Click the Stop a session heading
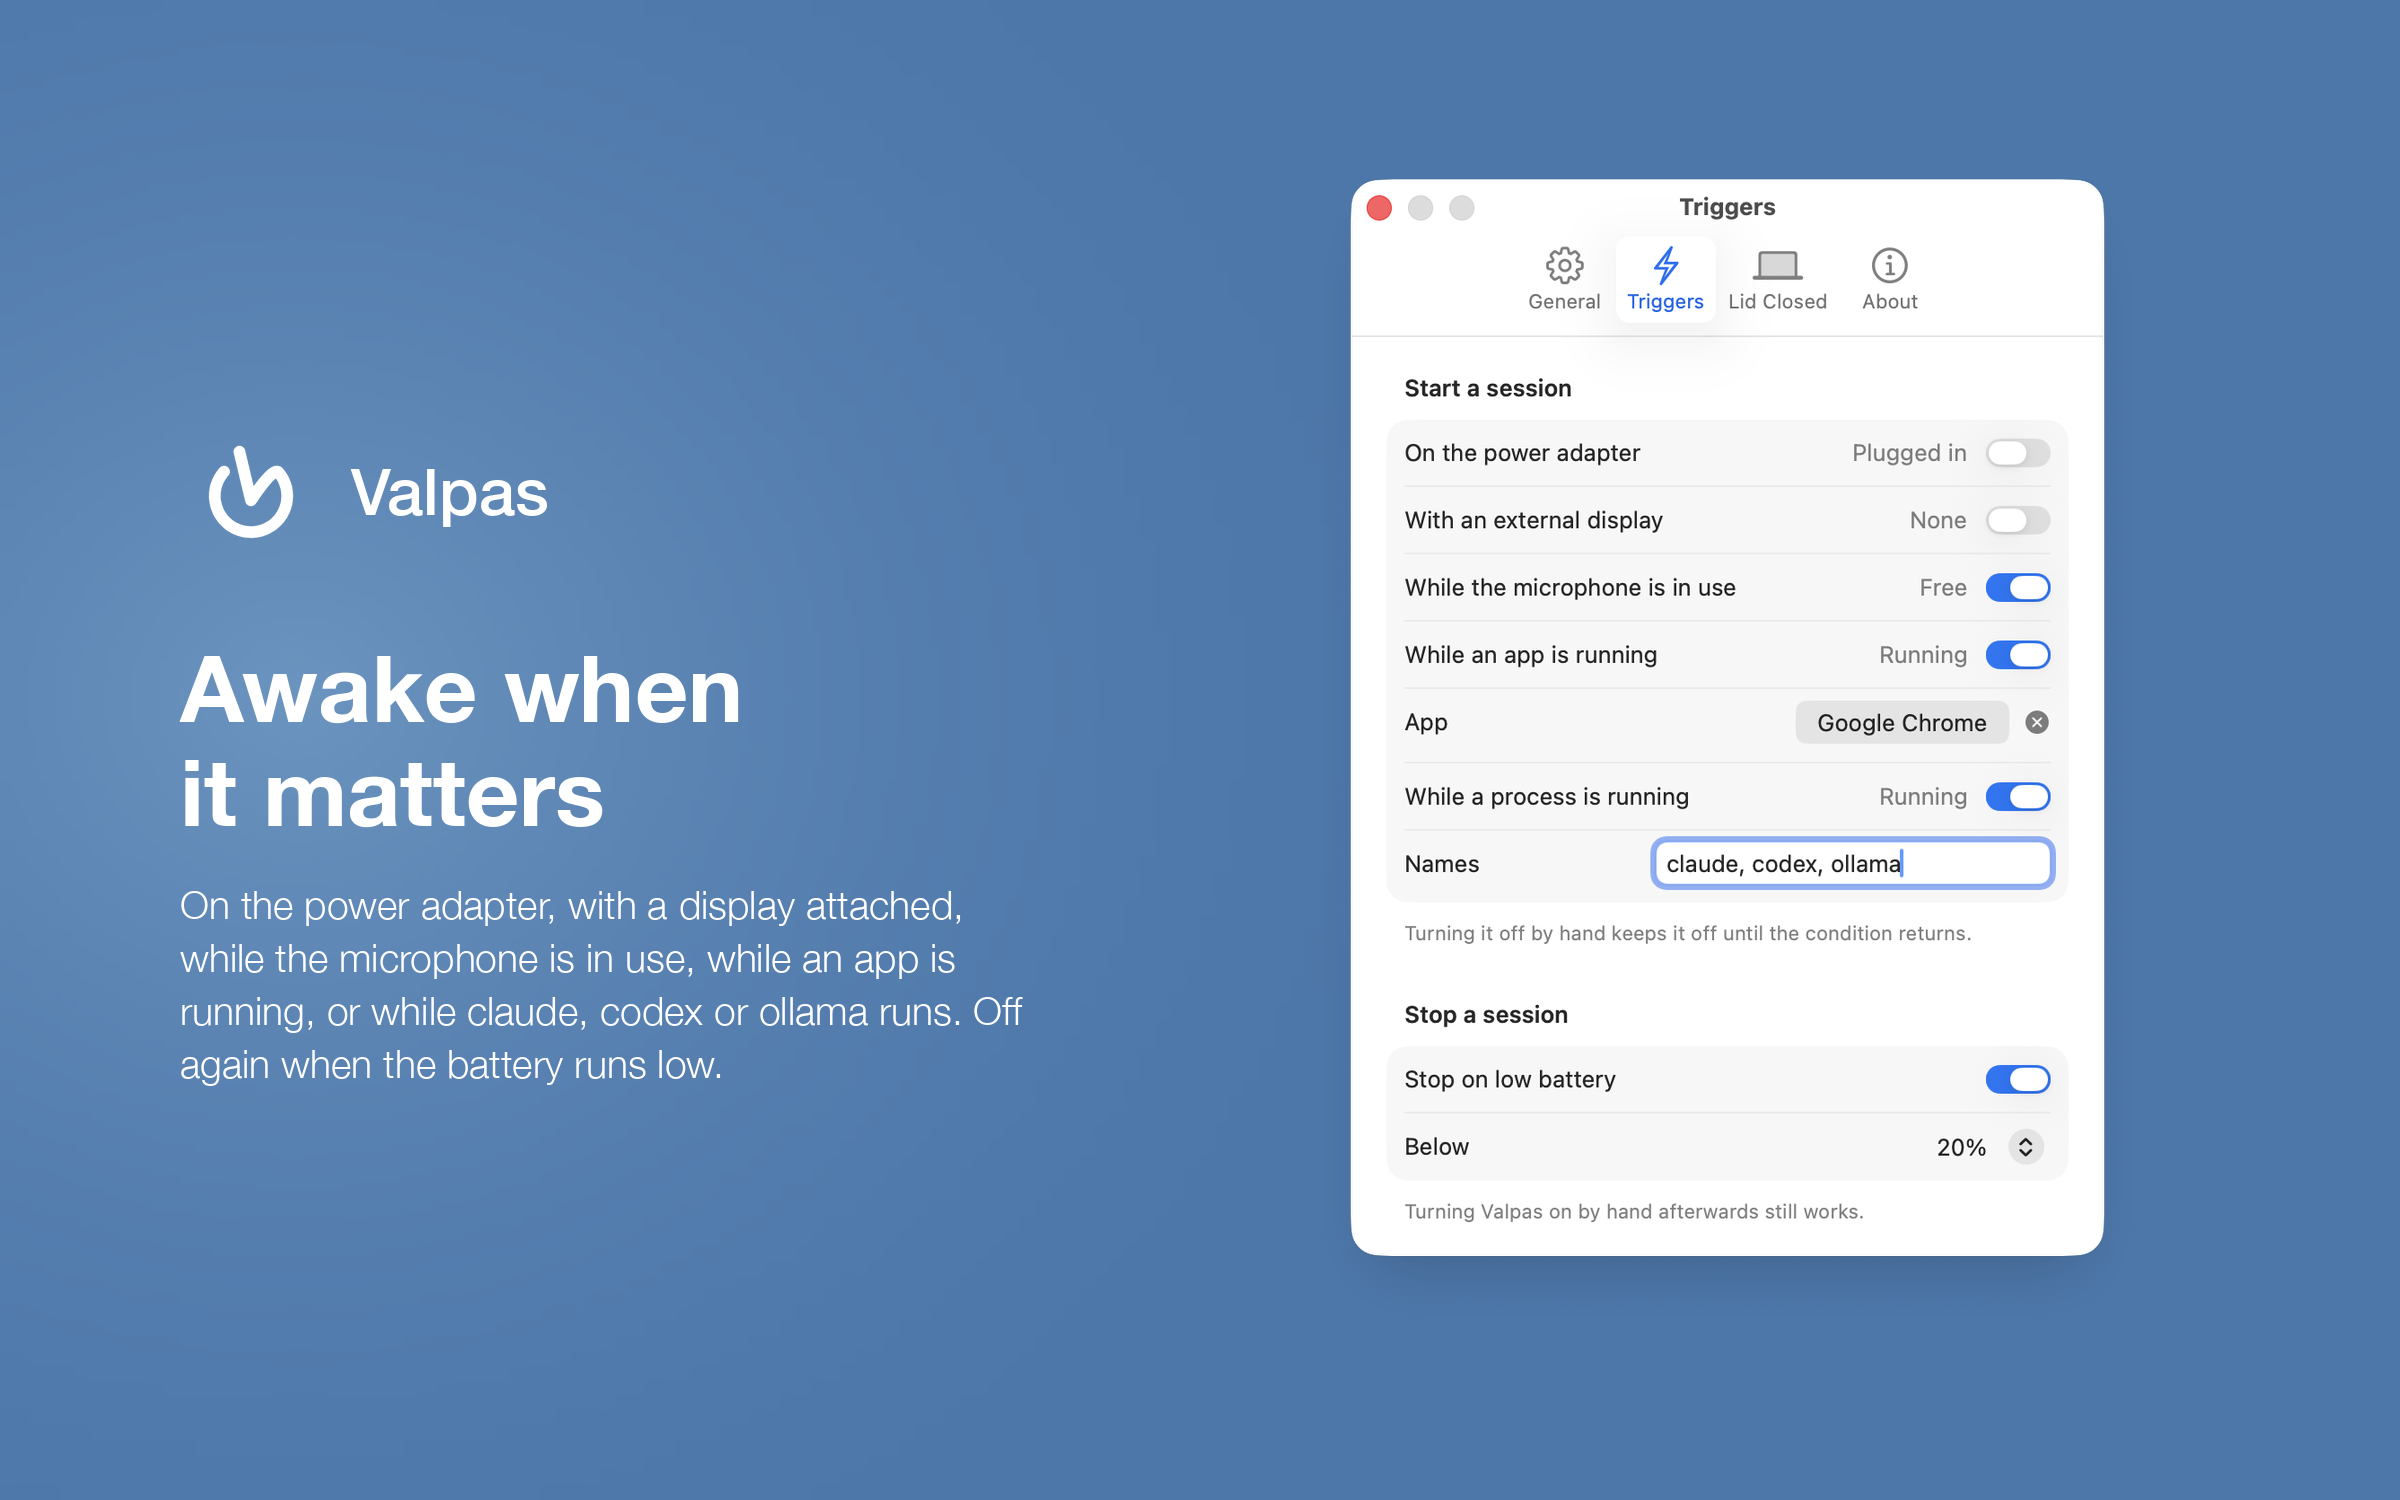The width and height of the screenshot is (2400, 1500). point(1485,1014)
